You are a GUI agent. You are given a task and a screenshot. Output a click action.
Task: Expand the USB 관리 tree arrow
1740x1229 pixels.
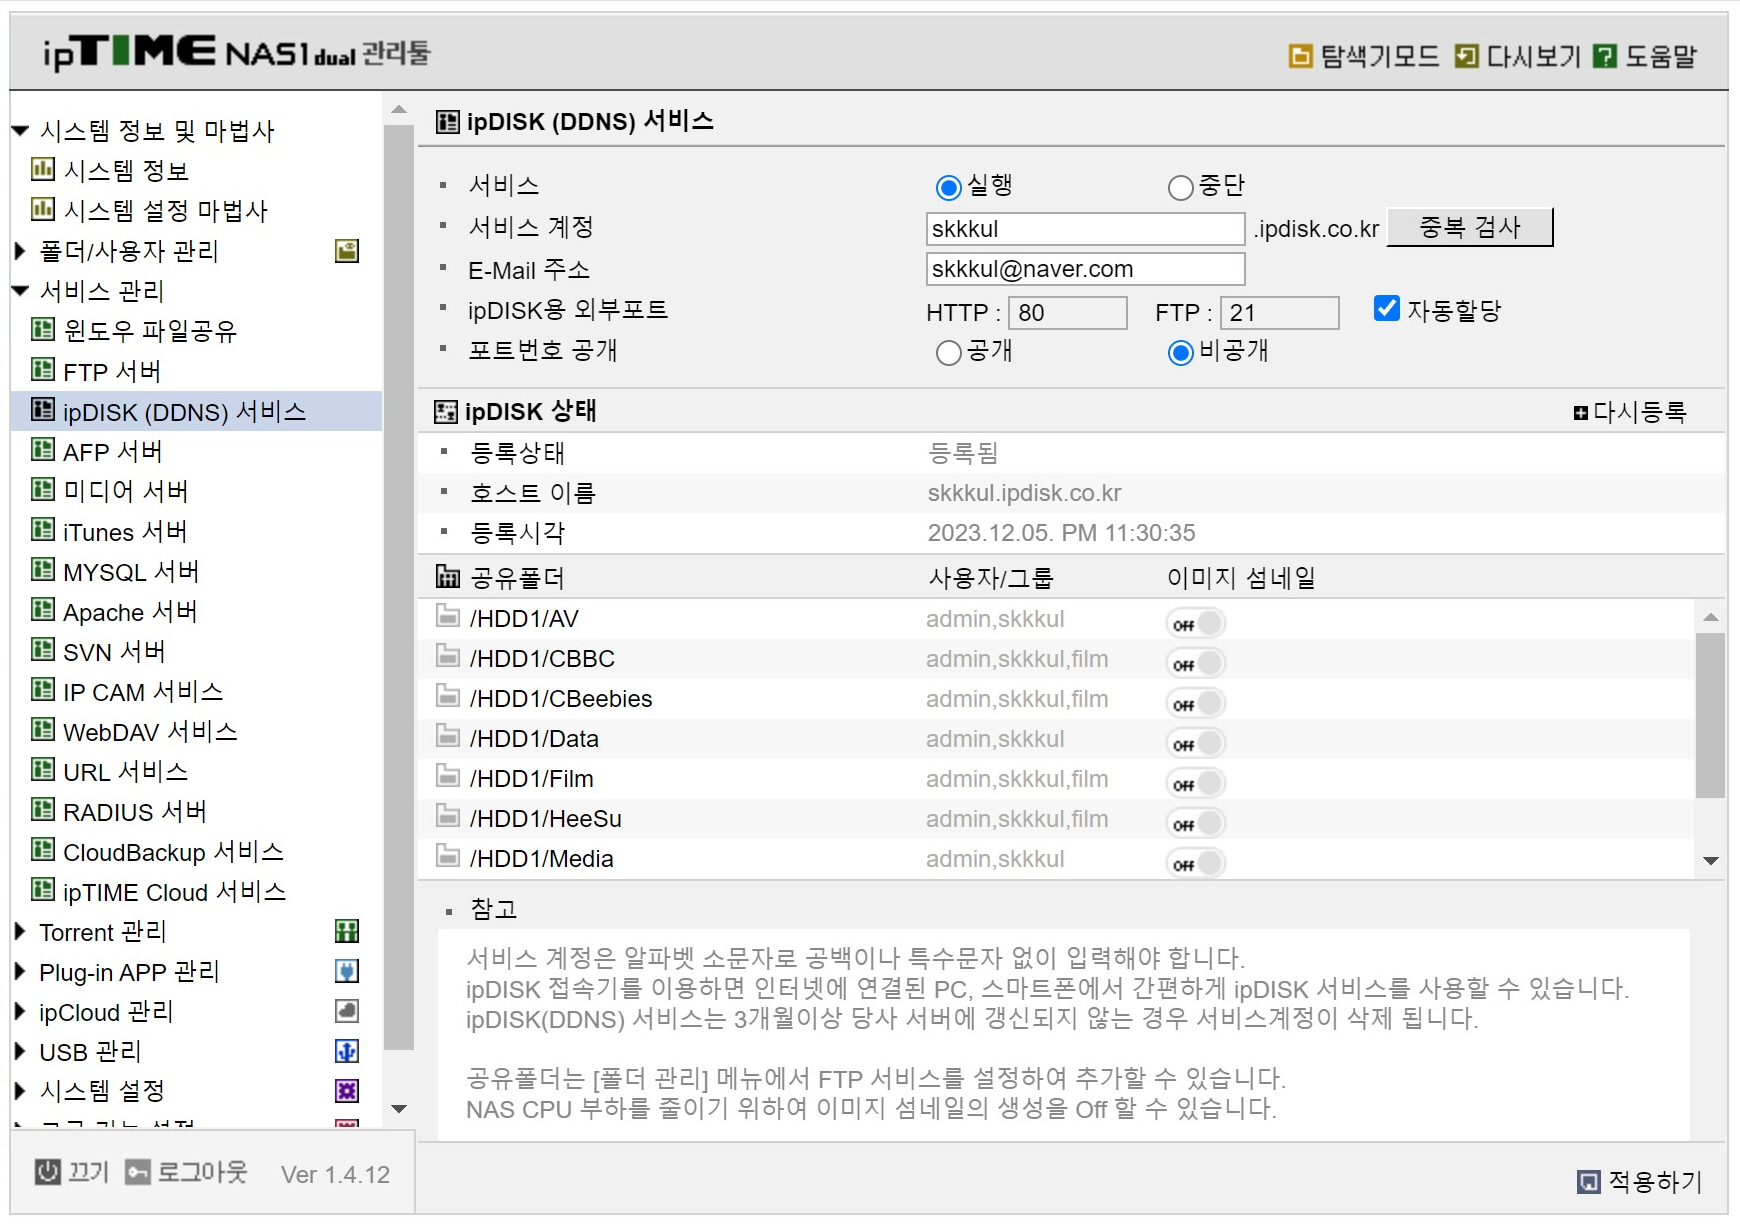pyautogui.click(x=19, y=1051)
